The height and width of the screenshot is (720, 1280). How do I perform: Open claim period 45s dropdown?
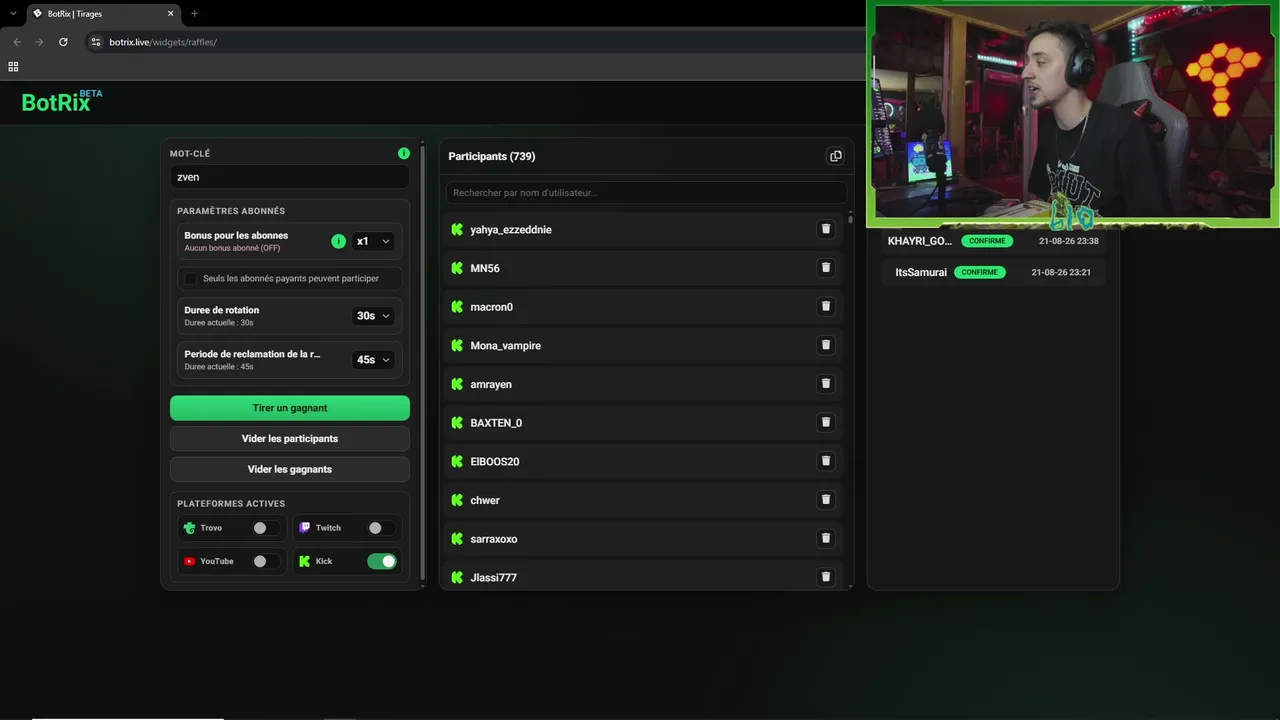373,360
